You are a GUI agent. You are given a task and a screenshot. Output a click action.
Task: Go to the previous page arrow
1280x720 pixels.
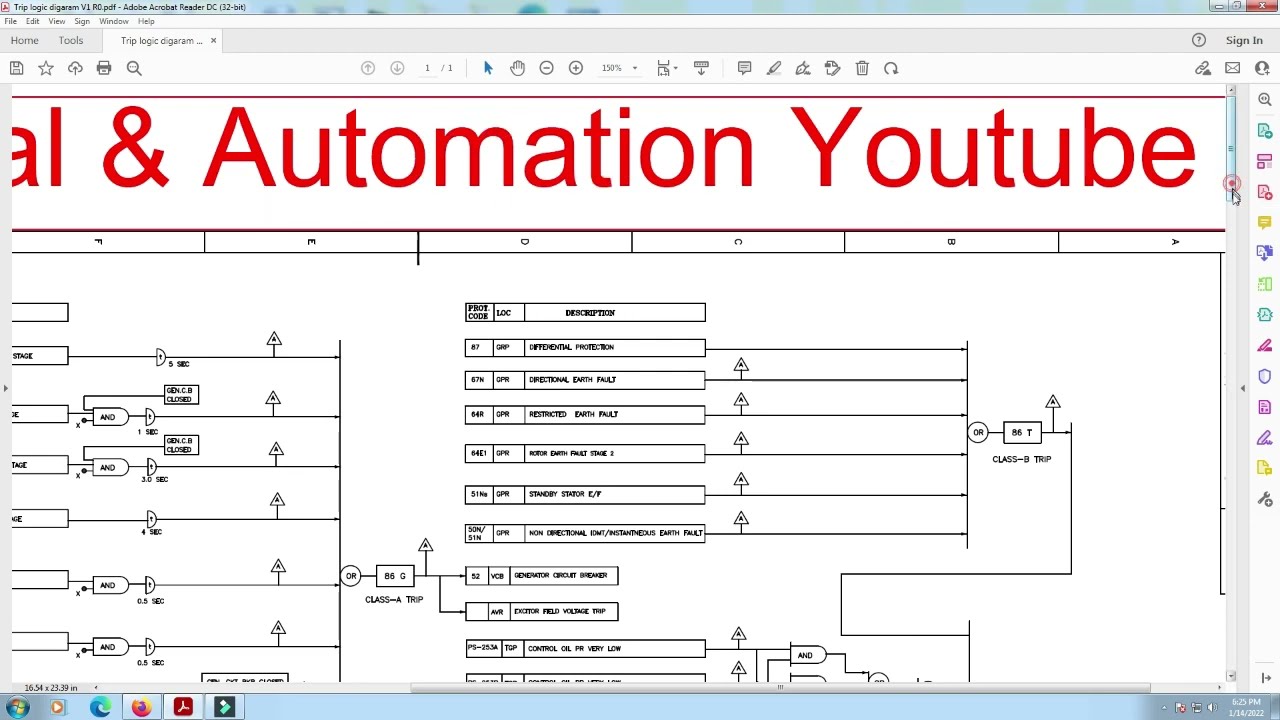pos(368,68)
